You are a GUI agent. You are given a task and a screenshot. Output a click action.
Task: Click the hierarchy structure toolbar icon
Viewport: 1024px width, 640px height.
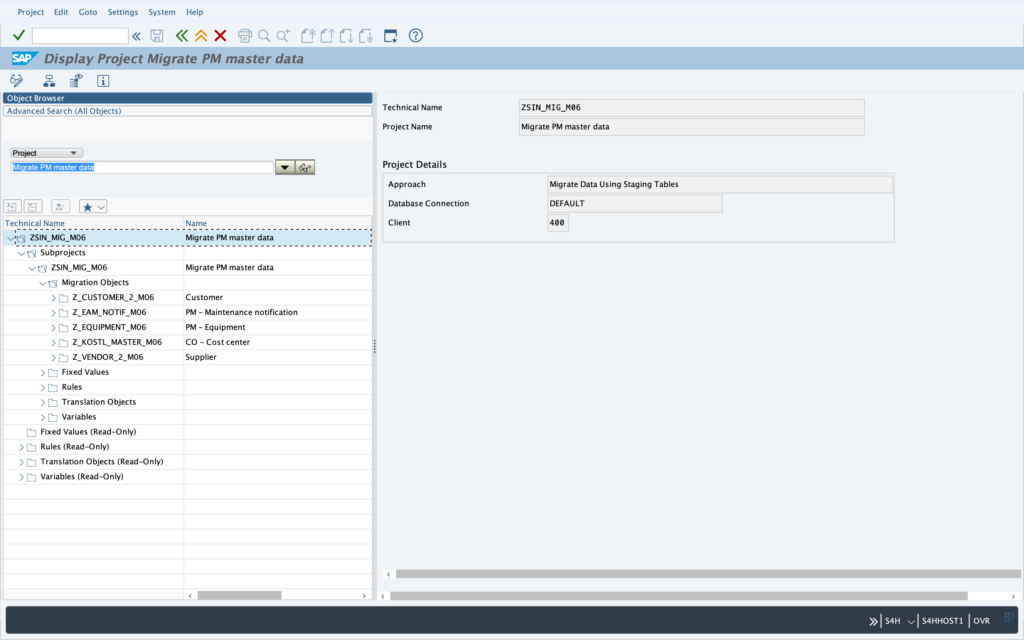click(49, 81)
